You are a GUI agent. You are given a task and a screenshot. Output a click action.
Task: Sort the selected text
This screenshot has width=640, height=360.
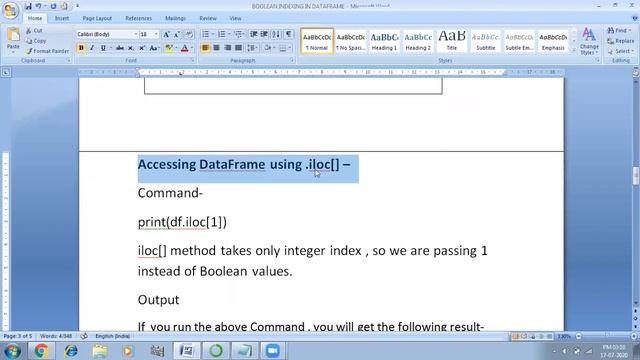coord(276,34)
